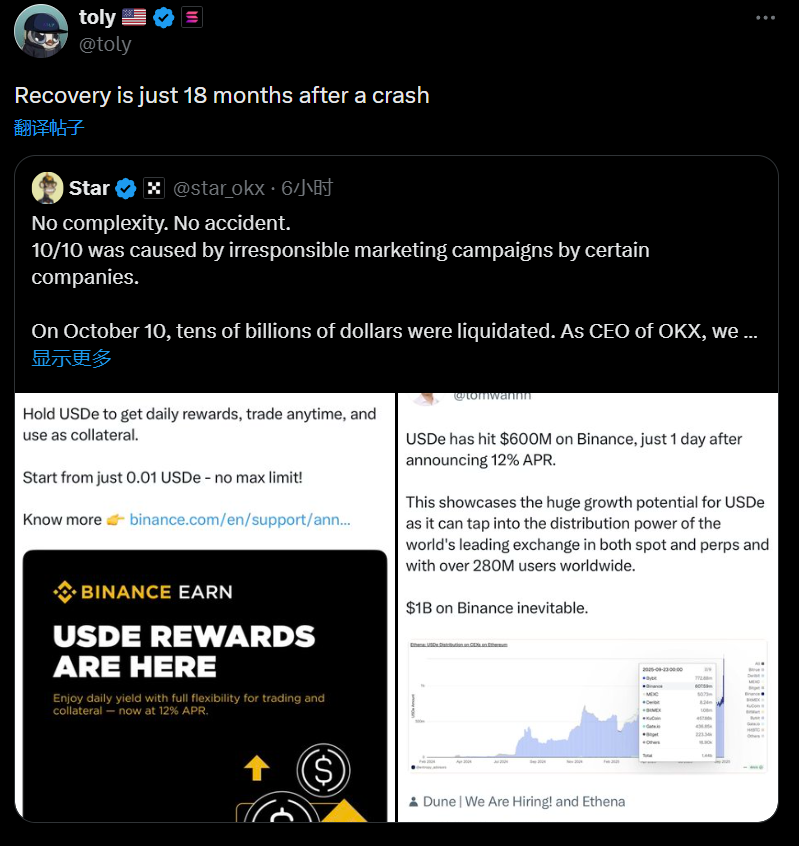Viewport: 799px width, 846px height.
Task: Click the @star_okx handle
Action: (x=218, y=188)
